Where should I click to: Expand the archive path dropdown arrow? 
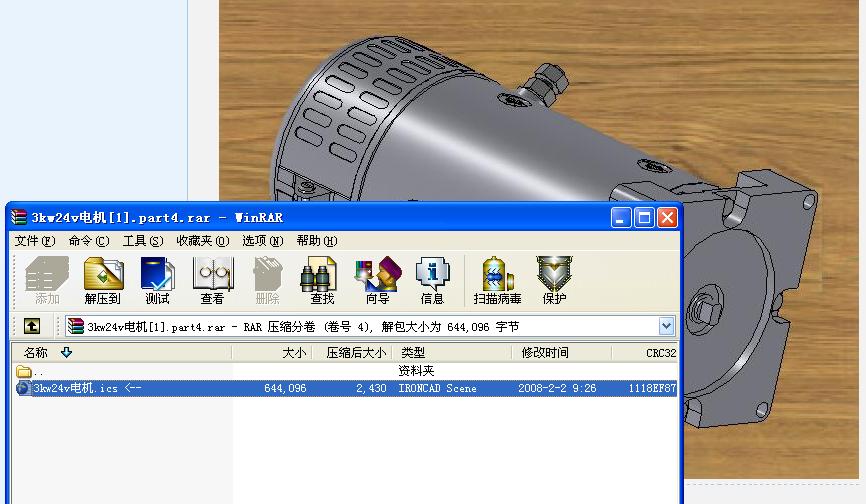coord(667,326)
